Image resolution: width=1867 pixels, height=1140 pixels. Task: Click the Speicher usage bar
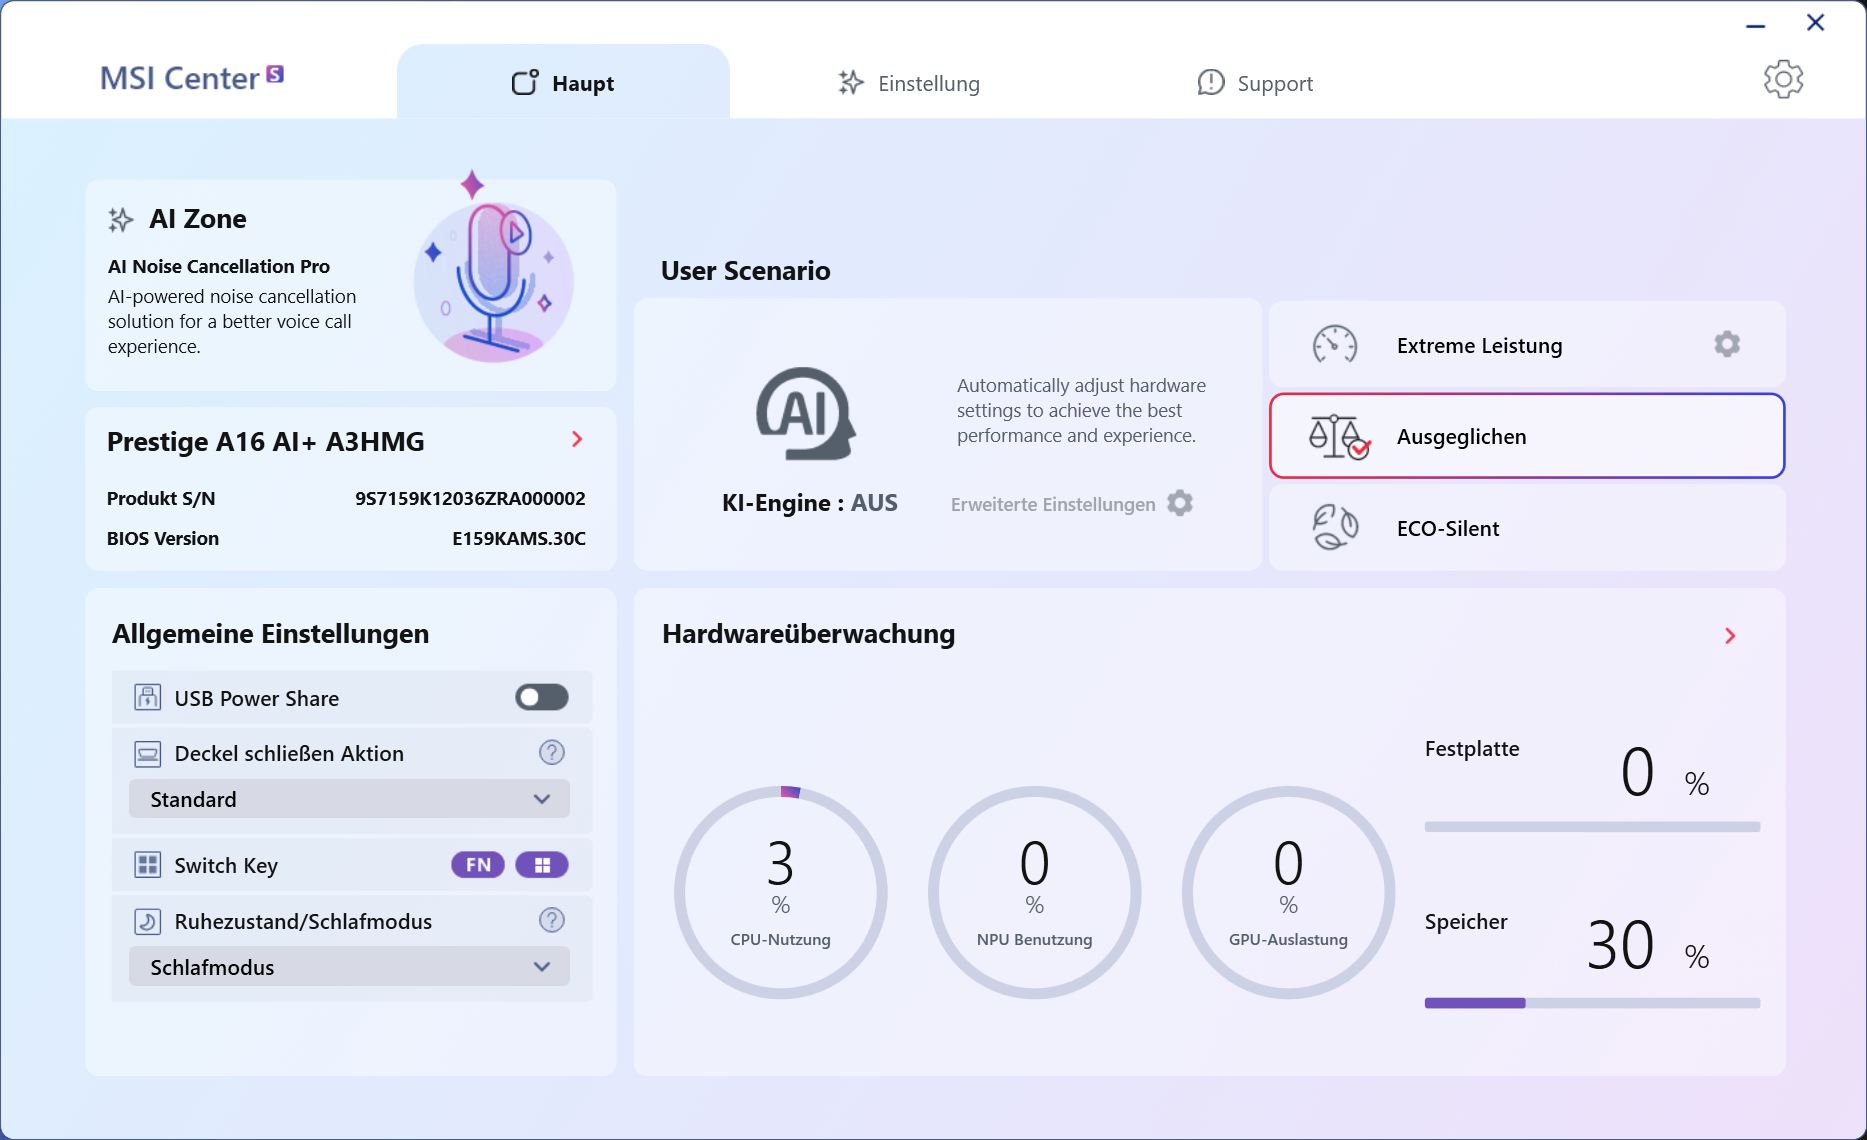pyautogui.click(x=1592, y=1003)
